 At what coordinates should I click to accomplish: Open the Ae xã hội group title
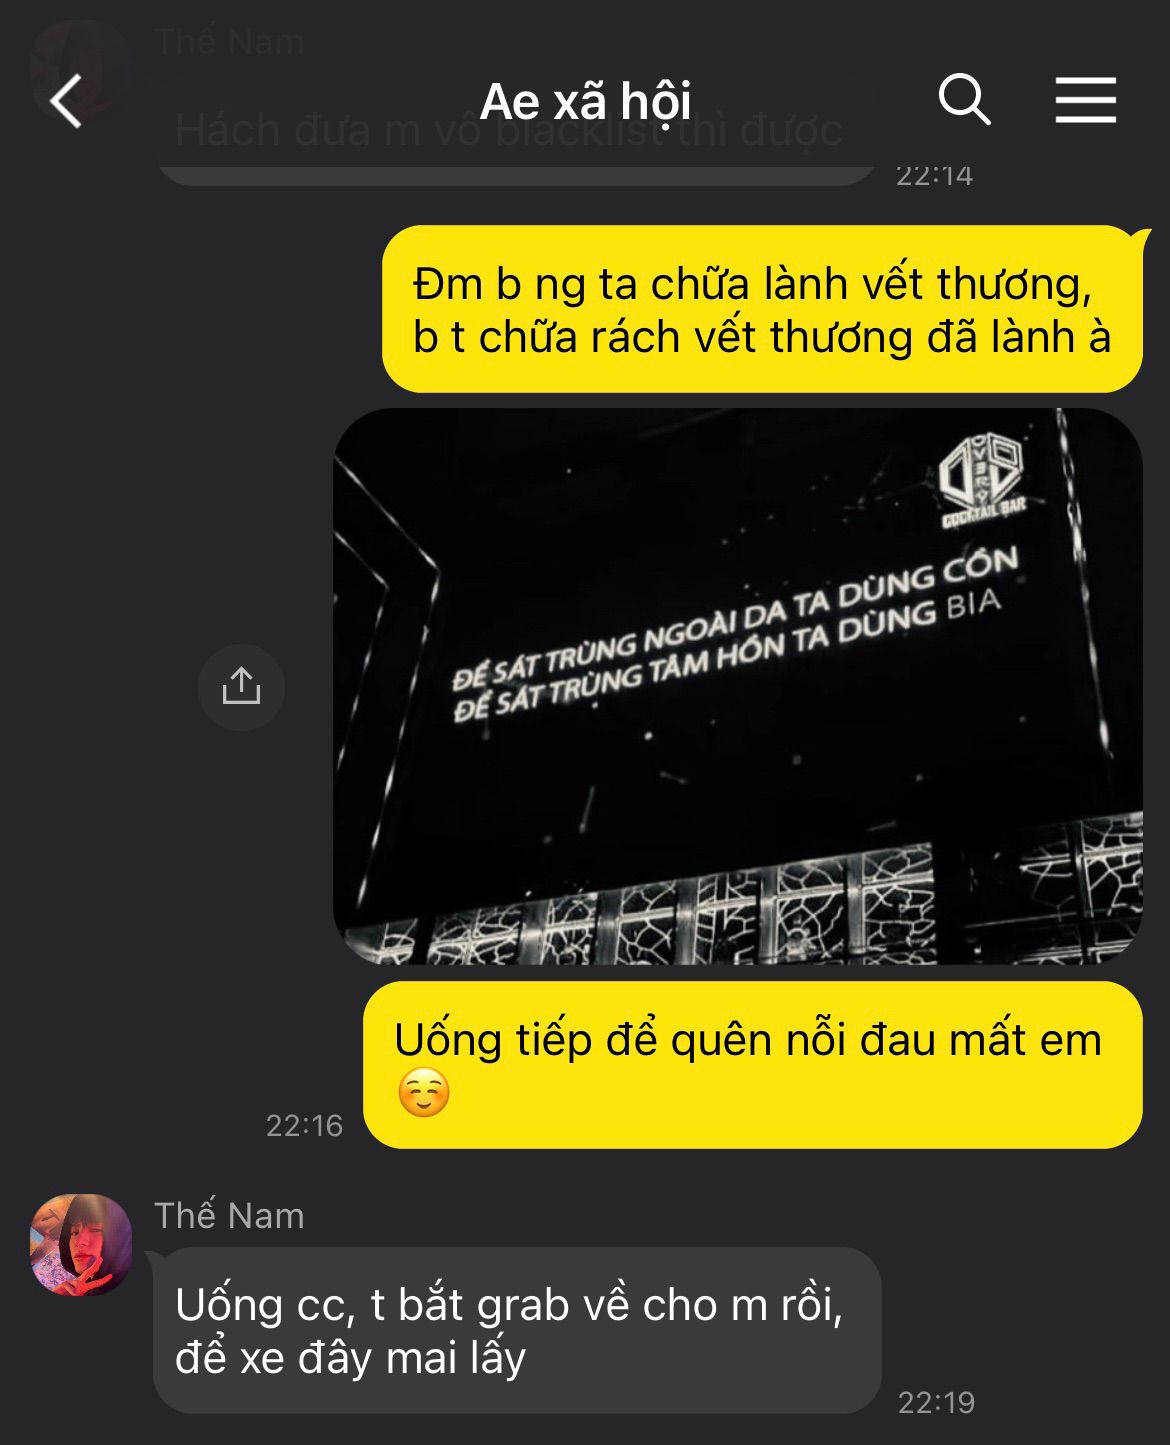pos(585,101)
